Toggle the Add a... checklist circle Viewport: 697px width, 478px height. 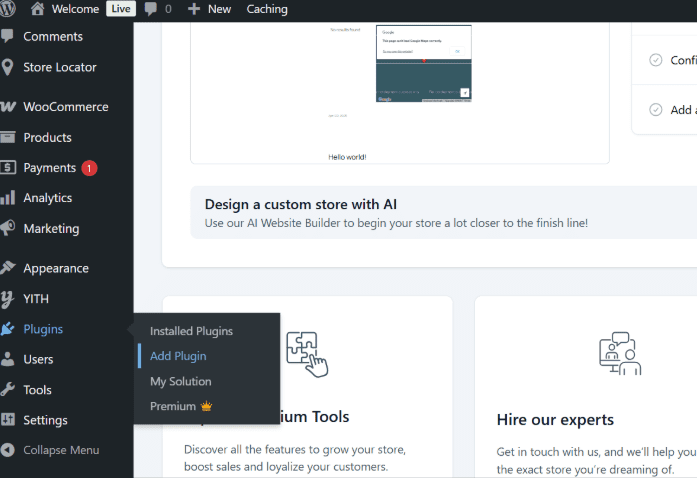[x=656, y=109]
